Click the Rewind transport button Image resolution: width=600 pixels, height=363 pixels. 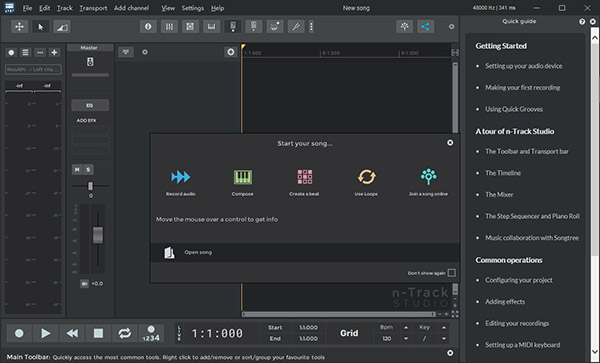tap(72, 334)
